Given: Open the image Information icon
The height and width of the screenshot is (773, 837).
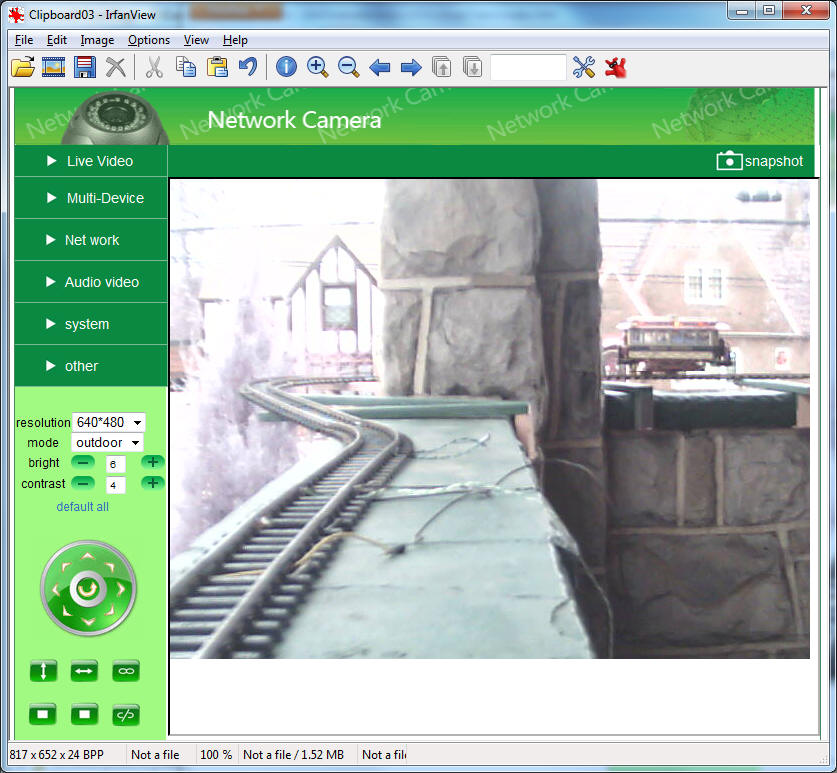Looking at the screenshot, I should pyautogui.click(x=286, y=67).
